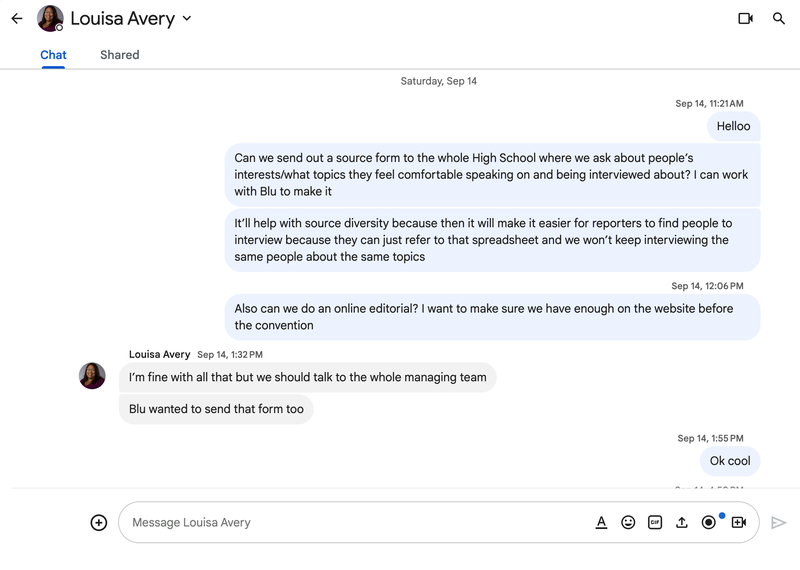Expand the Louisa Avery name dropdown

[187, 18]
